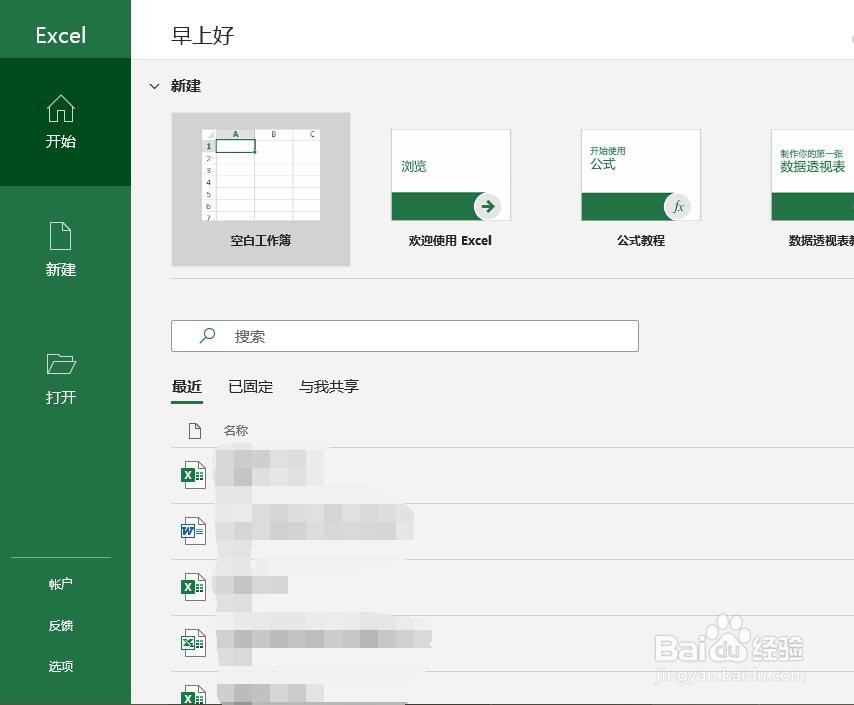Screen dimensions: 854x705
Task: Click the 空白工作簿 label text
Action: 261,240
